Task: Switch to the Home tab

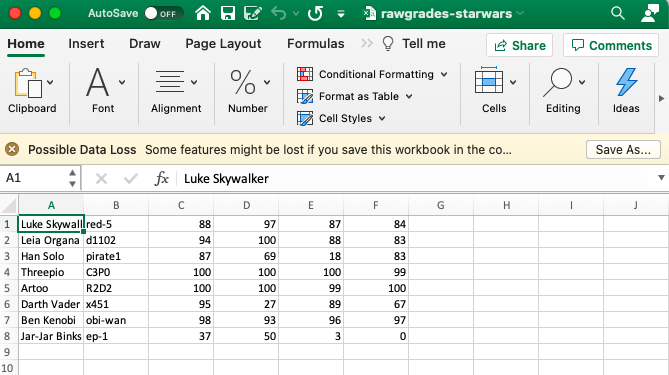Action: pyautogui.click(x=26, y=44)
